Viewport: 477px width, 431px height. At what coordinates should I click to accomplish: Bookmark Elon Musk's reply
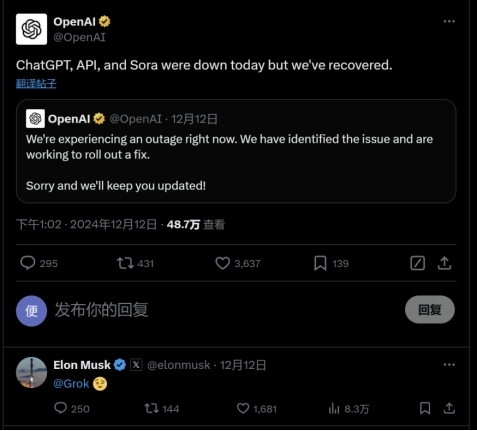click(x=425, y=408)
